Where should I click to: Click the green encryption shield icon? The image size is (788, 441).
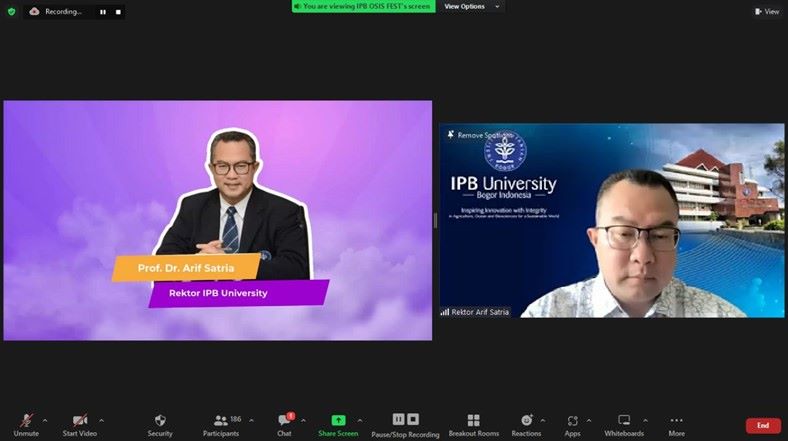[x=12, y=12]
